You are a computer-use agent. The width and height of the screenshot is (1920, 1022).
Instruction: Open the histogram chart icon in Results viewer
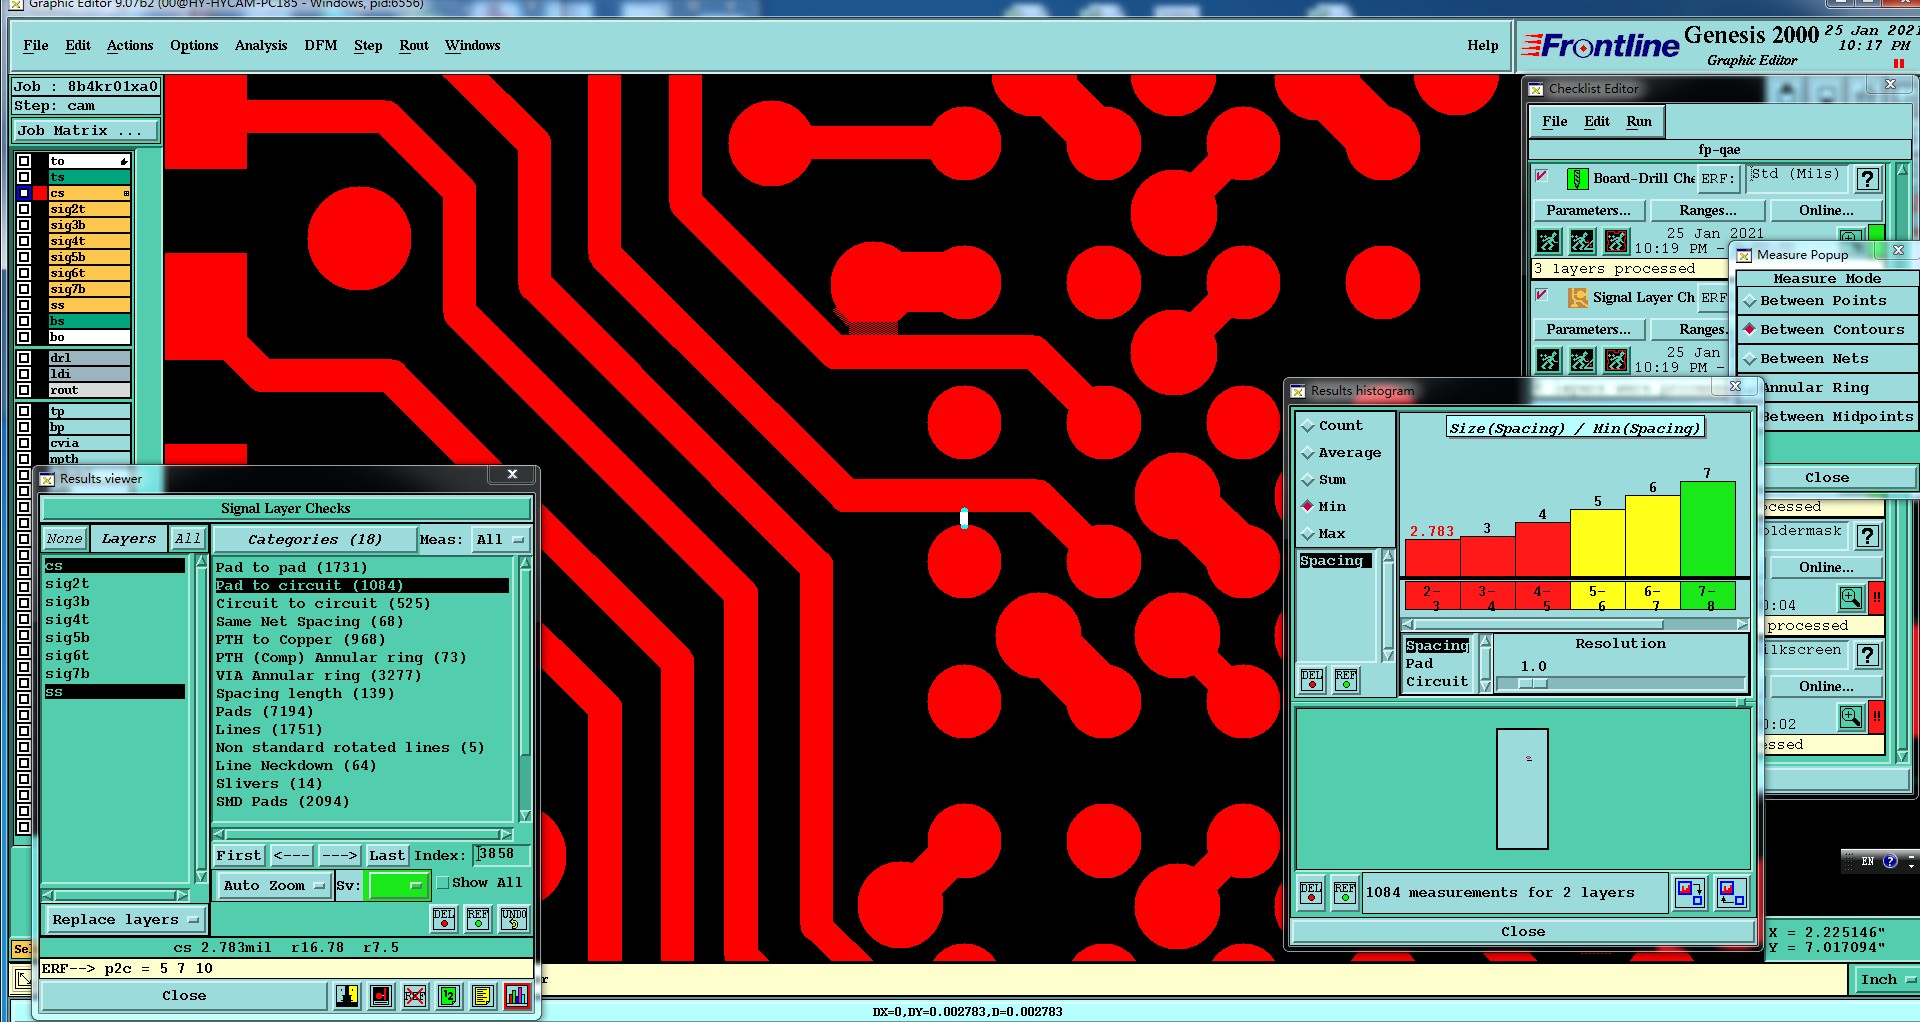[517, 996]
